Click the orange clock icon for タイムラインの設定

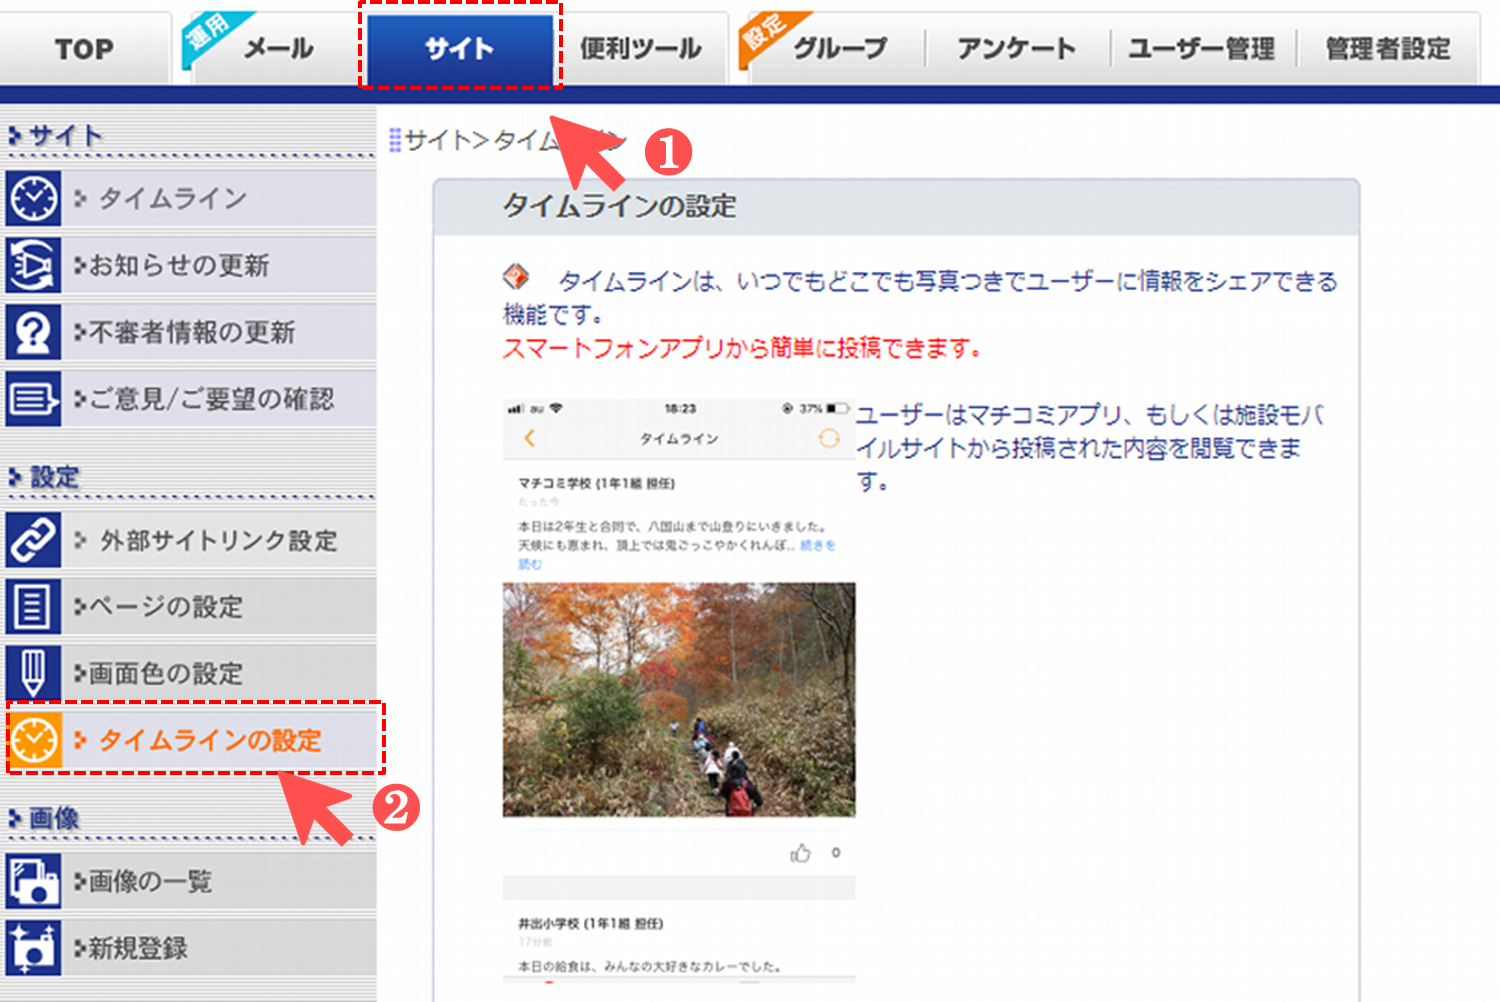(34, 740)
